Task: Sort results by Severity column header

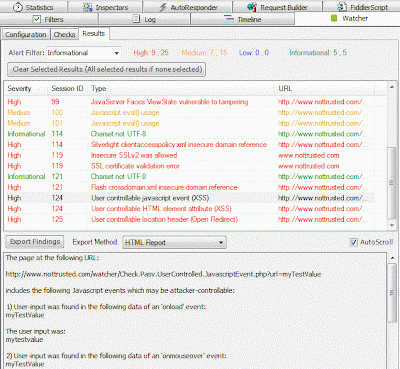Action: pos(19,88)
